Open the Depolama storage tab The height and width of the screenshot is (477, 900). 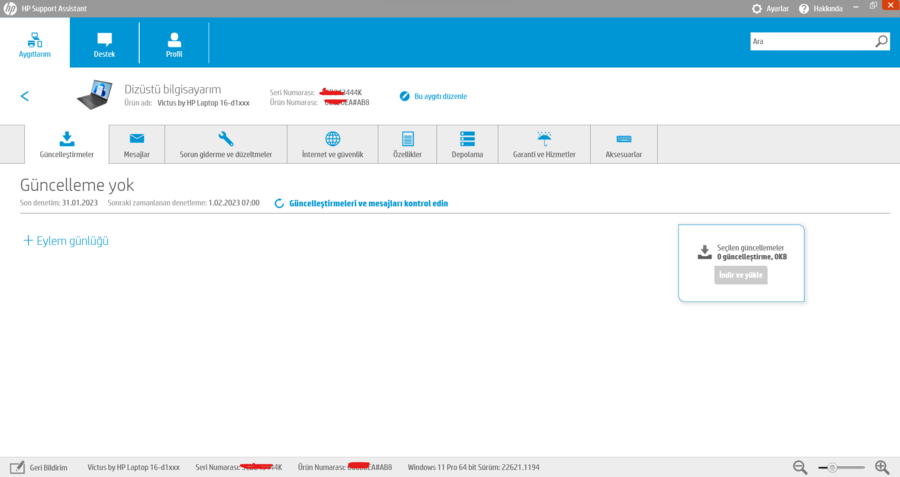467,145
